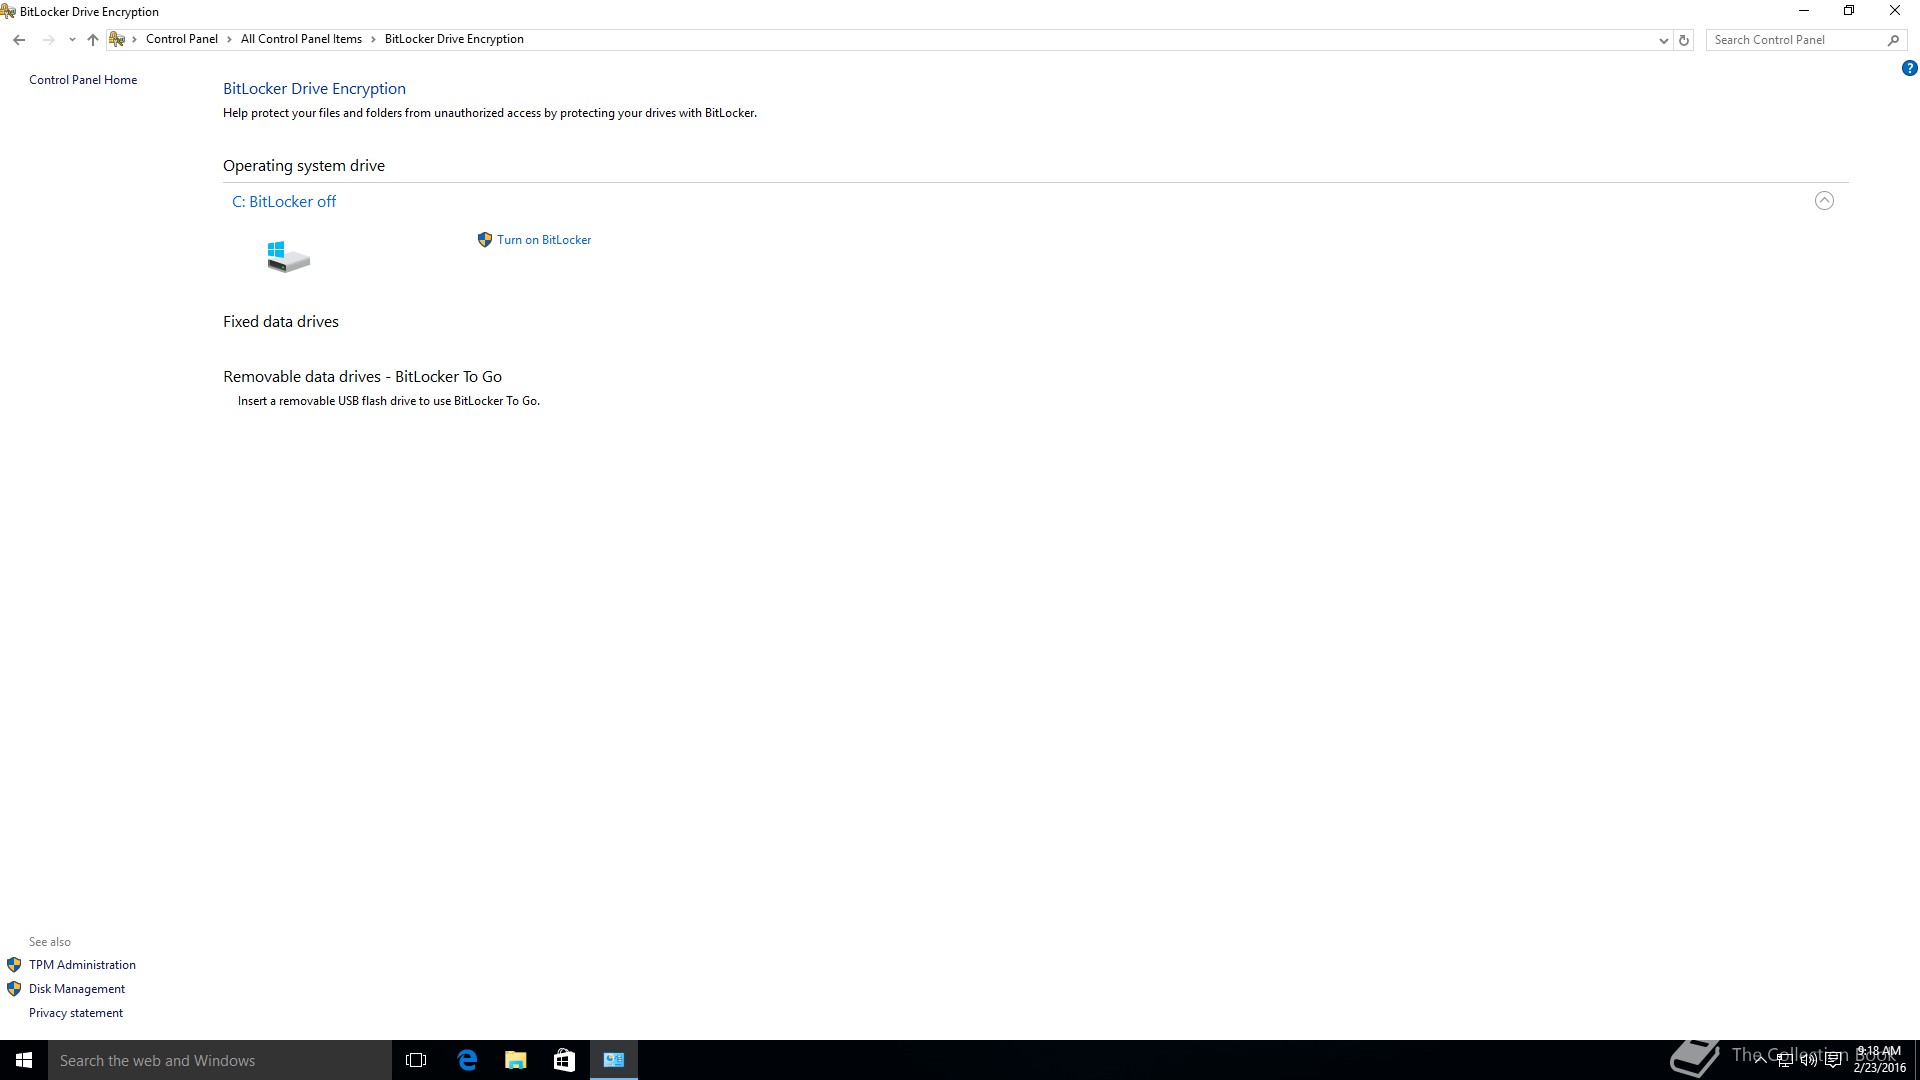Minimize the BitLocker Drive Encryption window
The image size is (1920, 1080).
pos(1804,11)
